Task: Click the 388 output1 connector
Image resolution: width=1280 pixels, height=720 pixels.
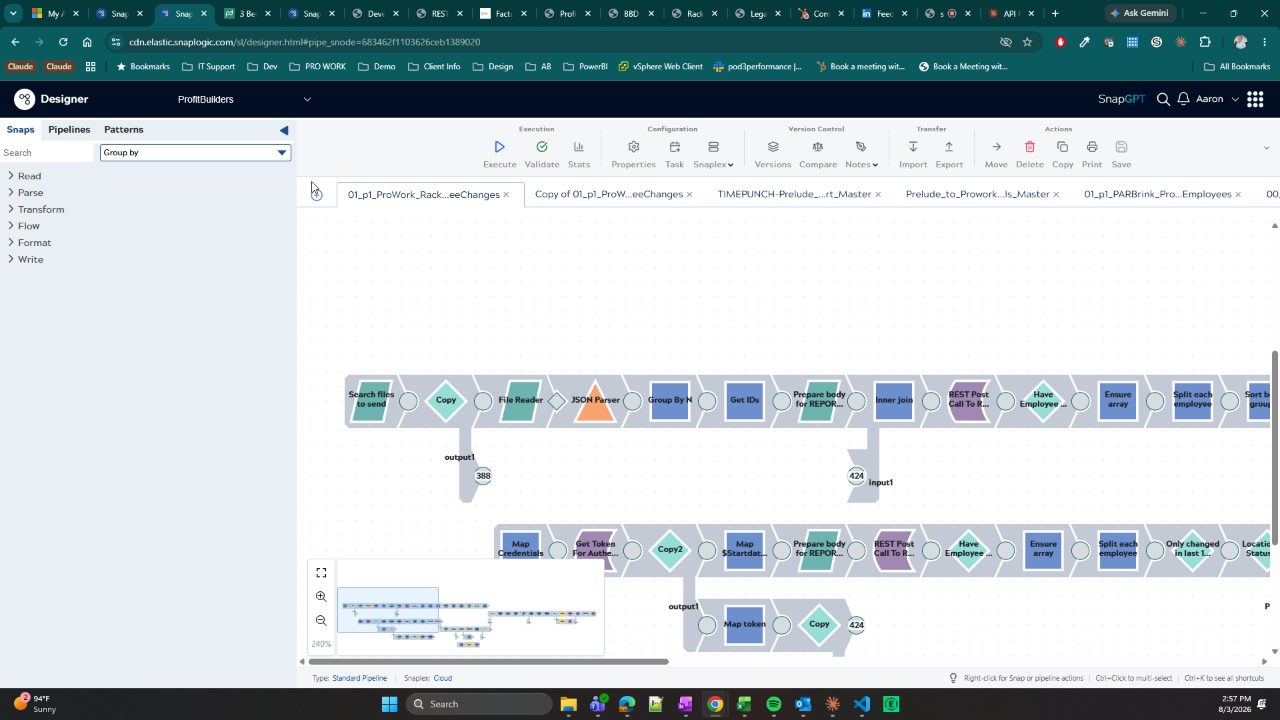Action: [483, 476]
